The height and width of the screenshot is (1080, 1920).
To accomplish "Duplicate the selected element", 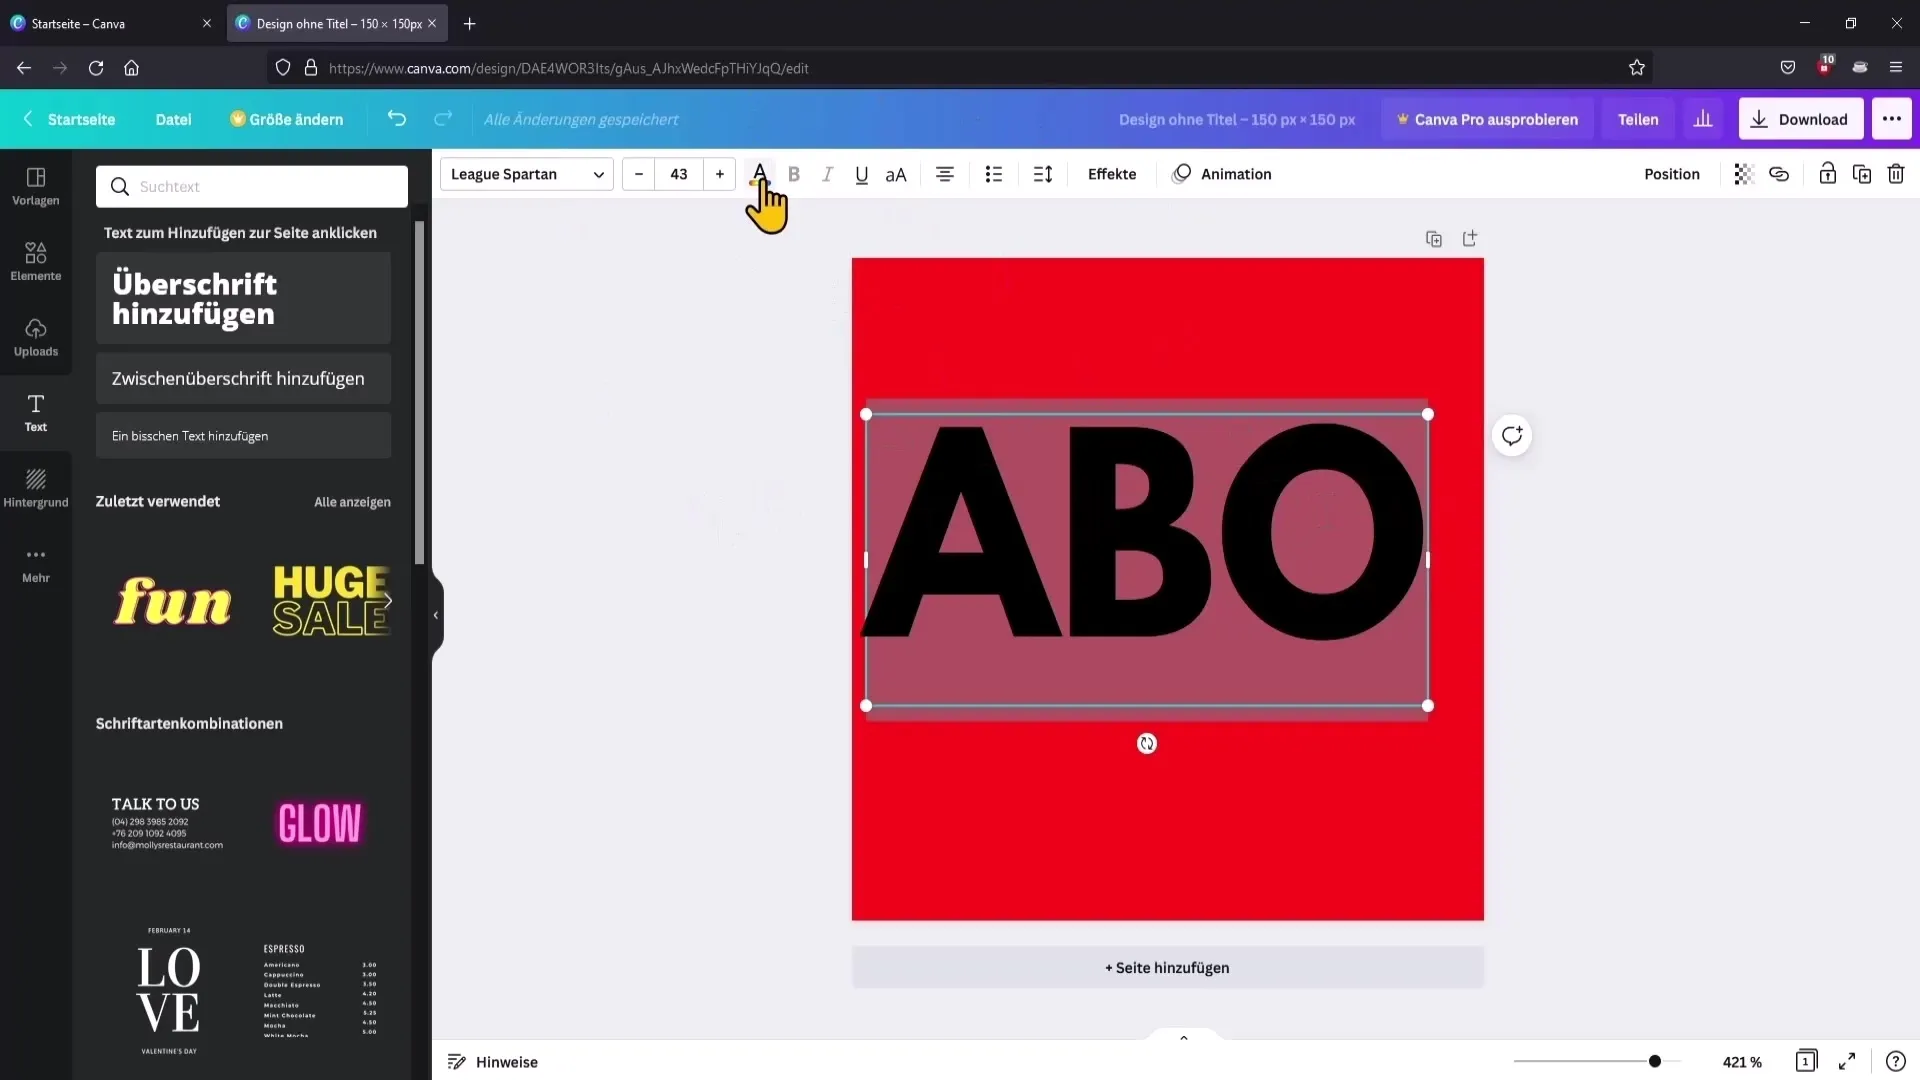I will [x=1861, y=174].
